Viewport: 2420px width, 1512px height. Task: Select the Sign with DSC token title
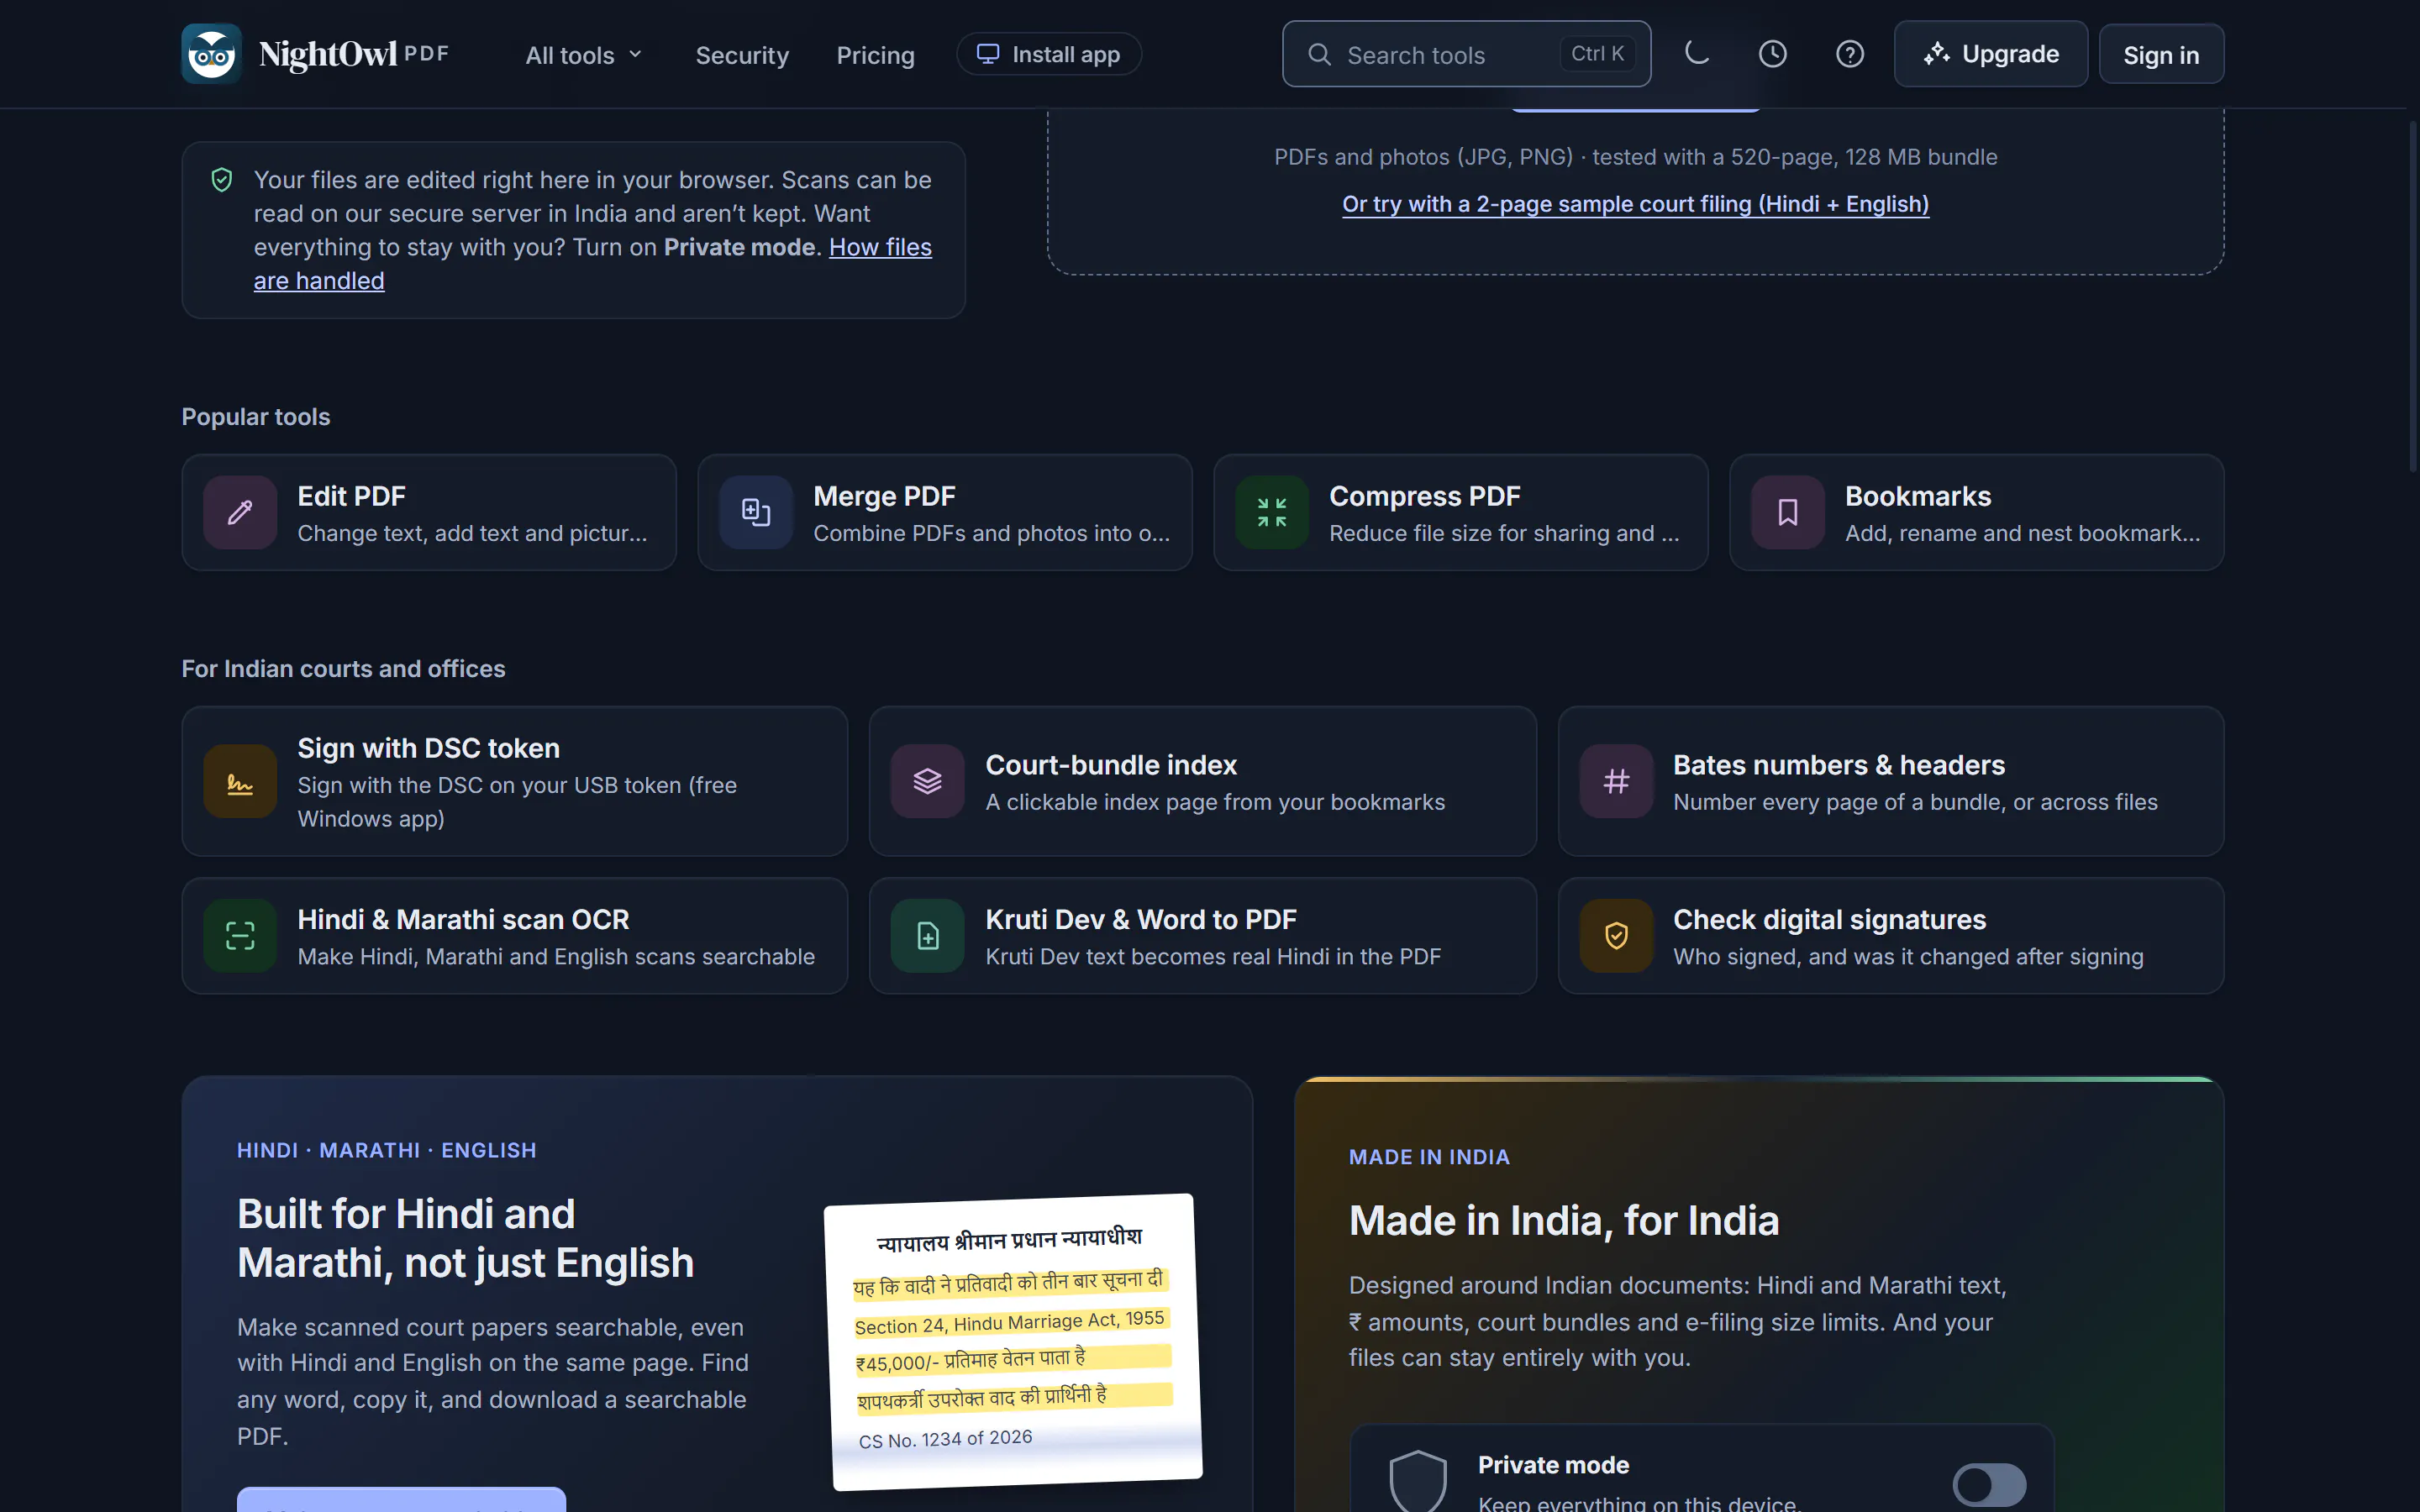428,748
